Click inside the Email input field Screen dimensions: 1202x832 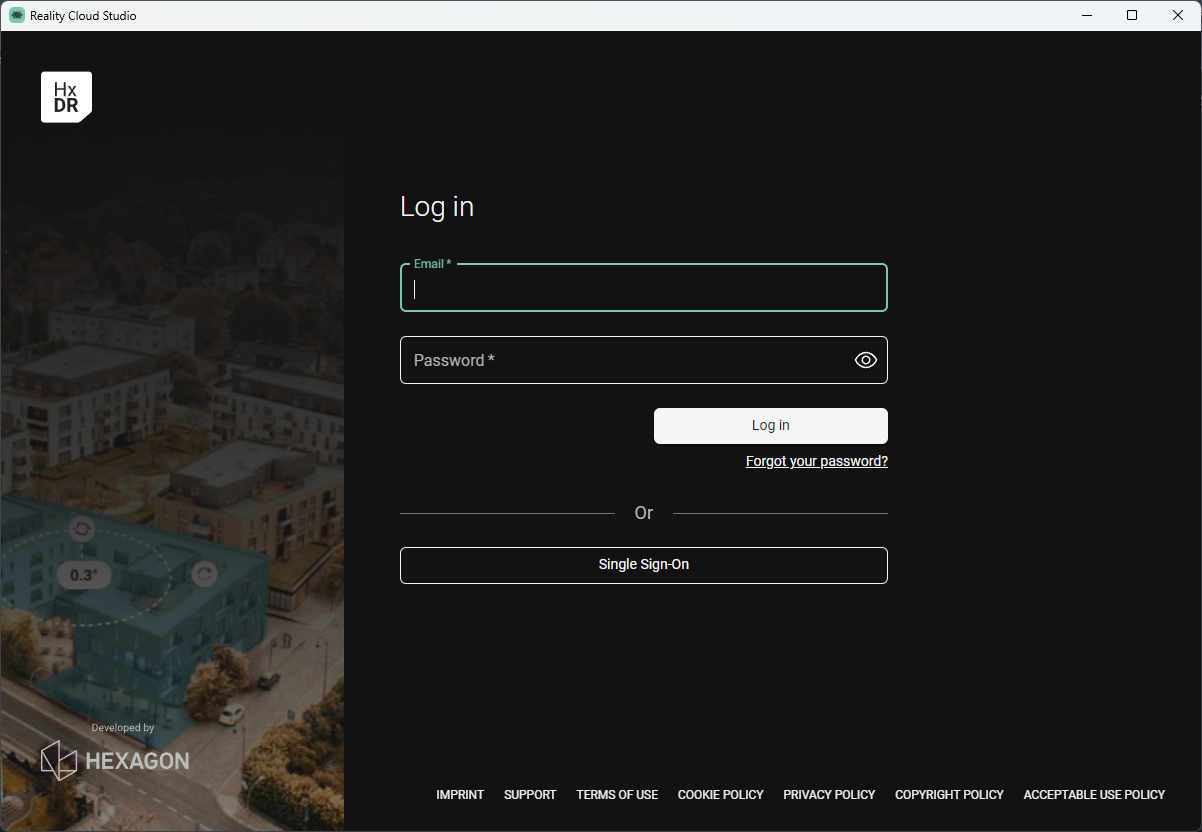point(643,289)
